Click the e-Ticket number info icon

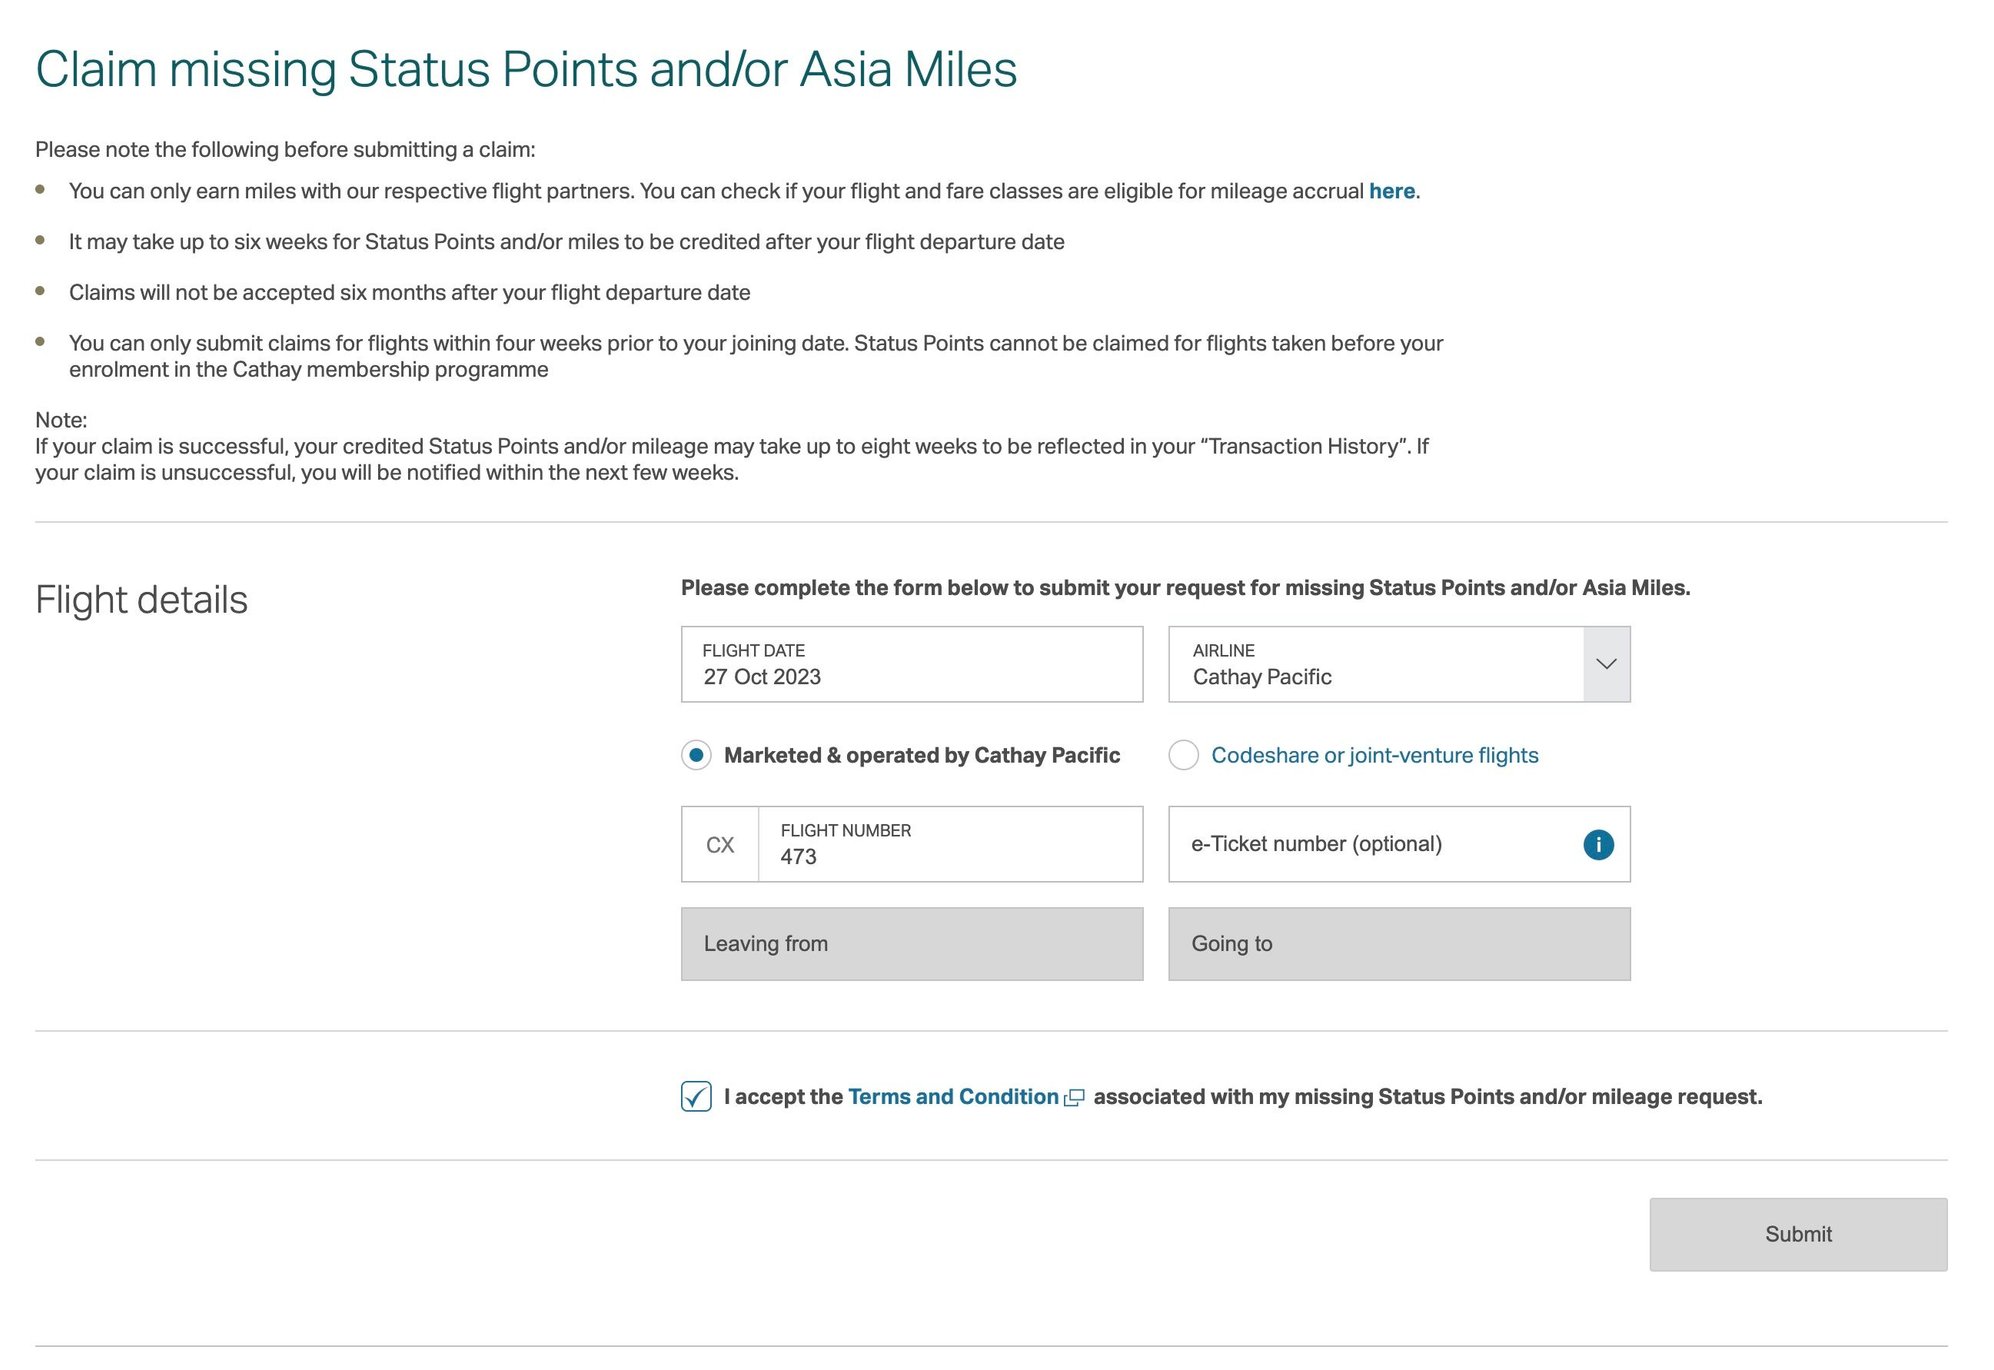(x=1598, y=845)
